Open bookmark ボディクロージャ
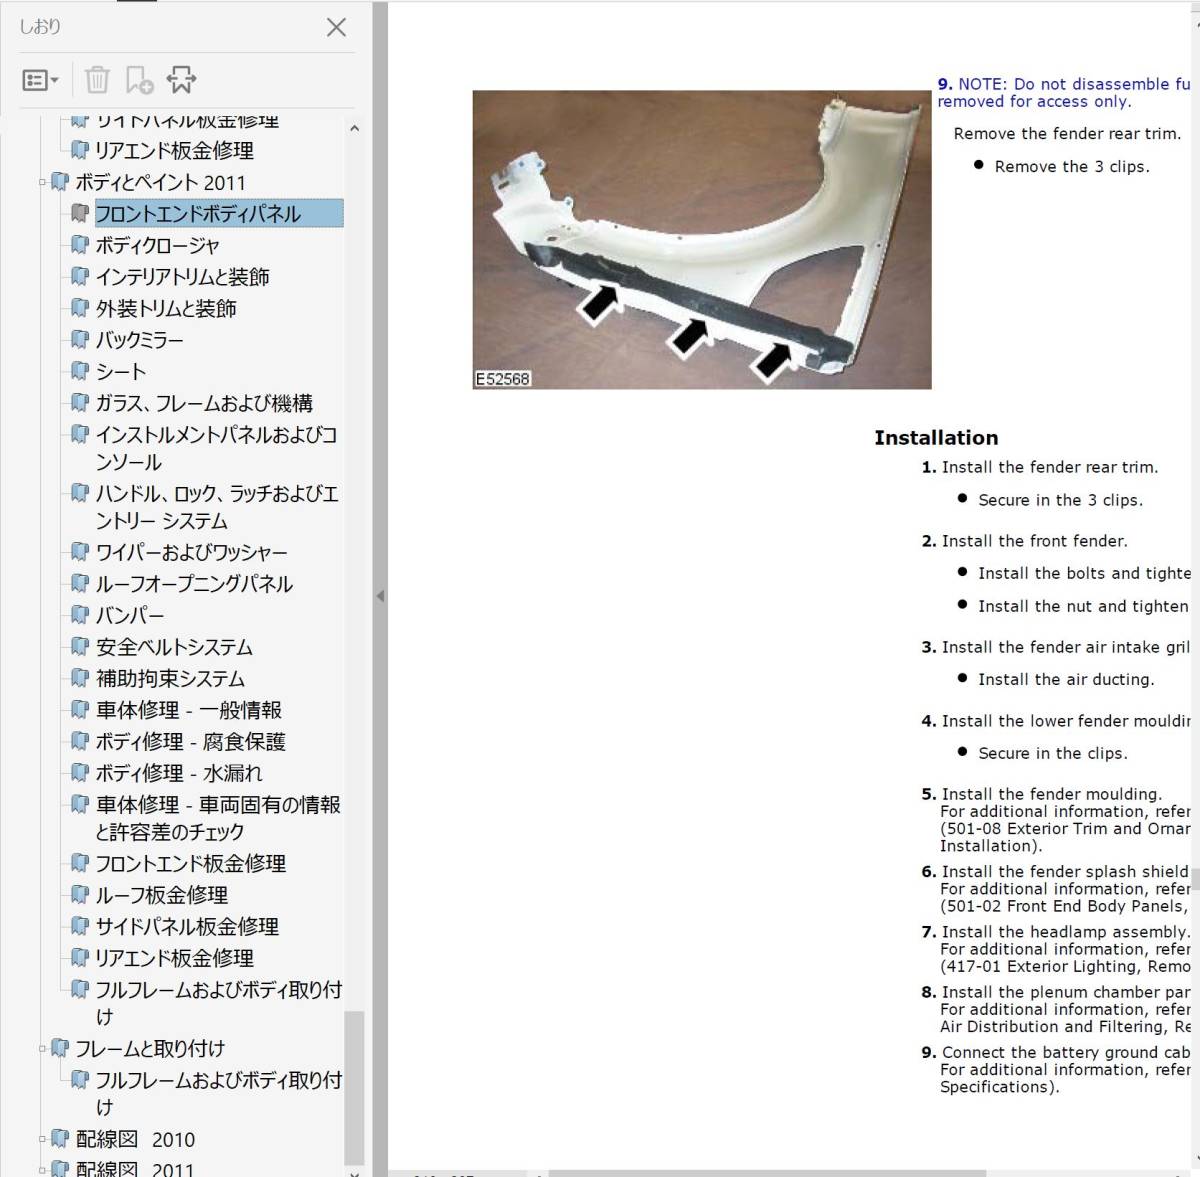This screenshot has width=1200, height=1177. point(157,245)
